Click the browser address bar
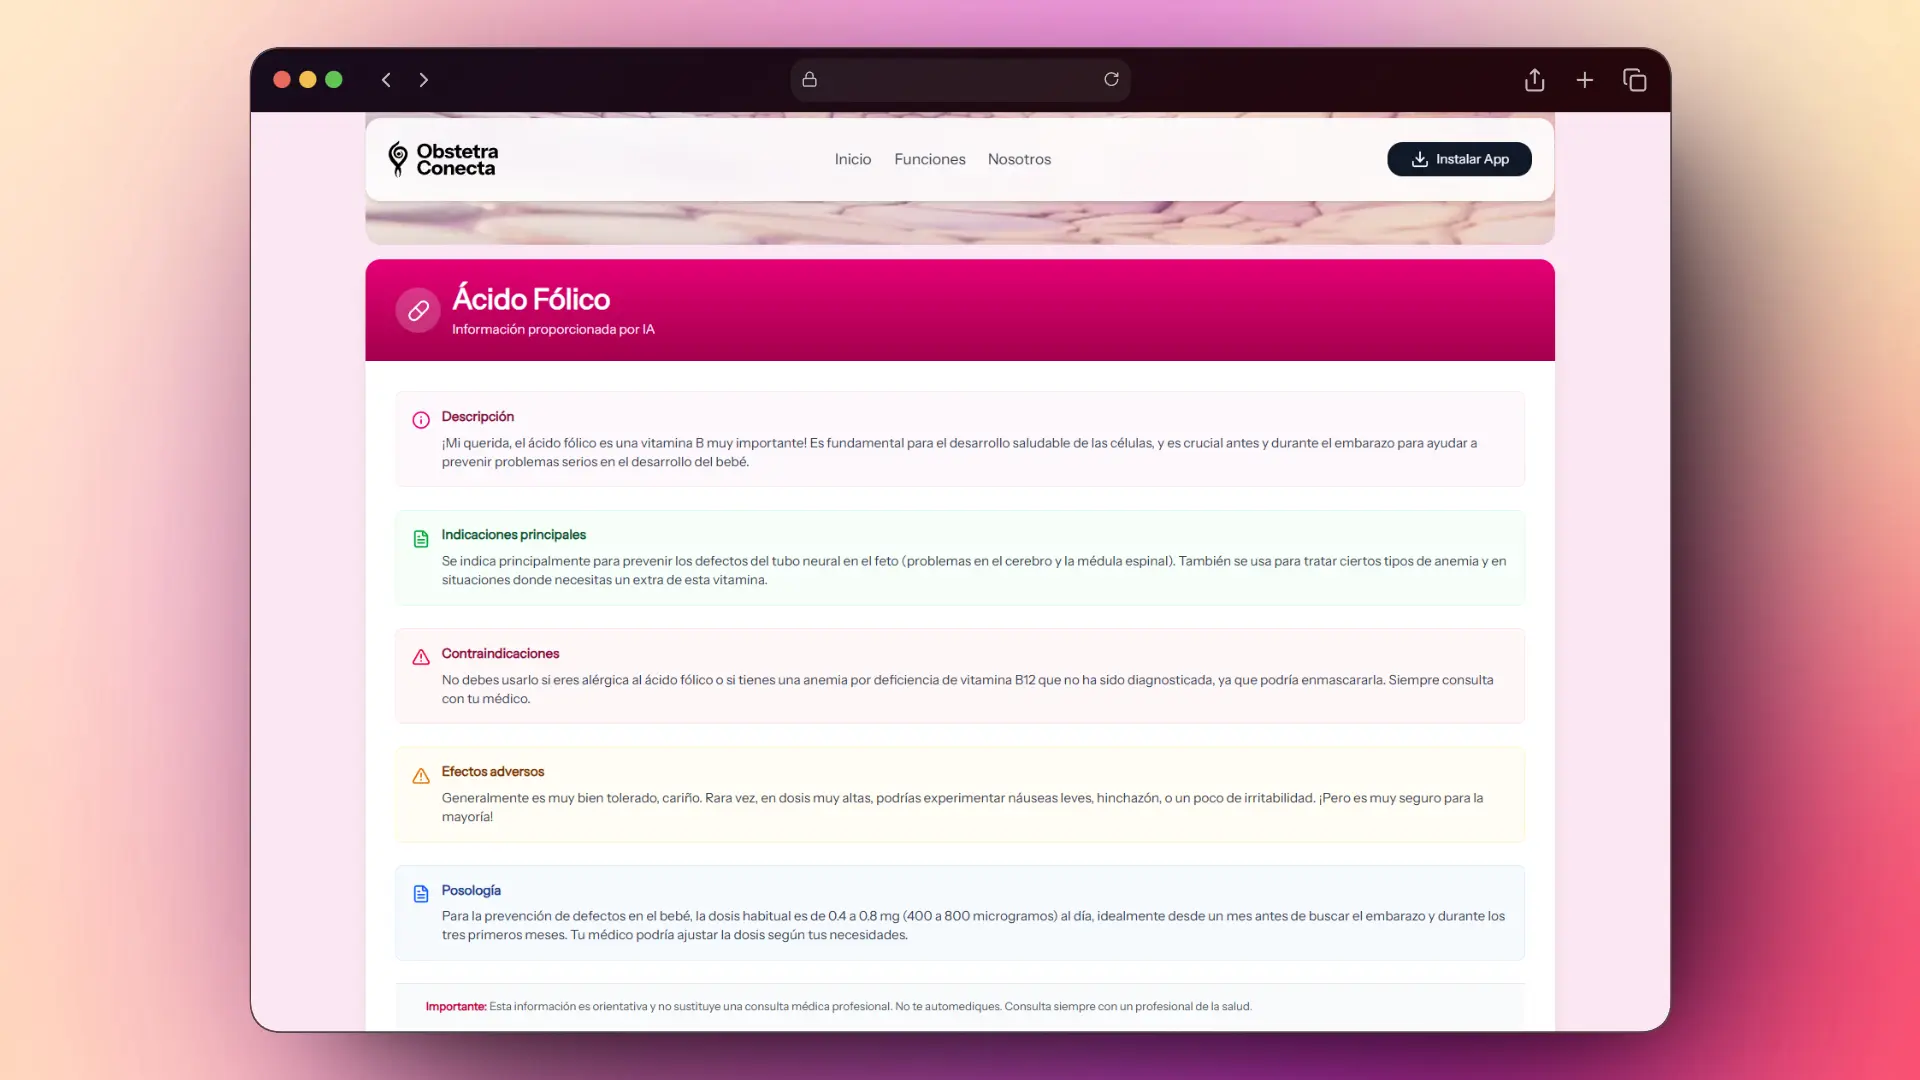The image size is (1920, 1080). (960, 79)
